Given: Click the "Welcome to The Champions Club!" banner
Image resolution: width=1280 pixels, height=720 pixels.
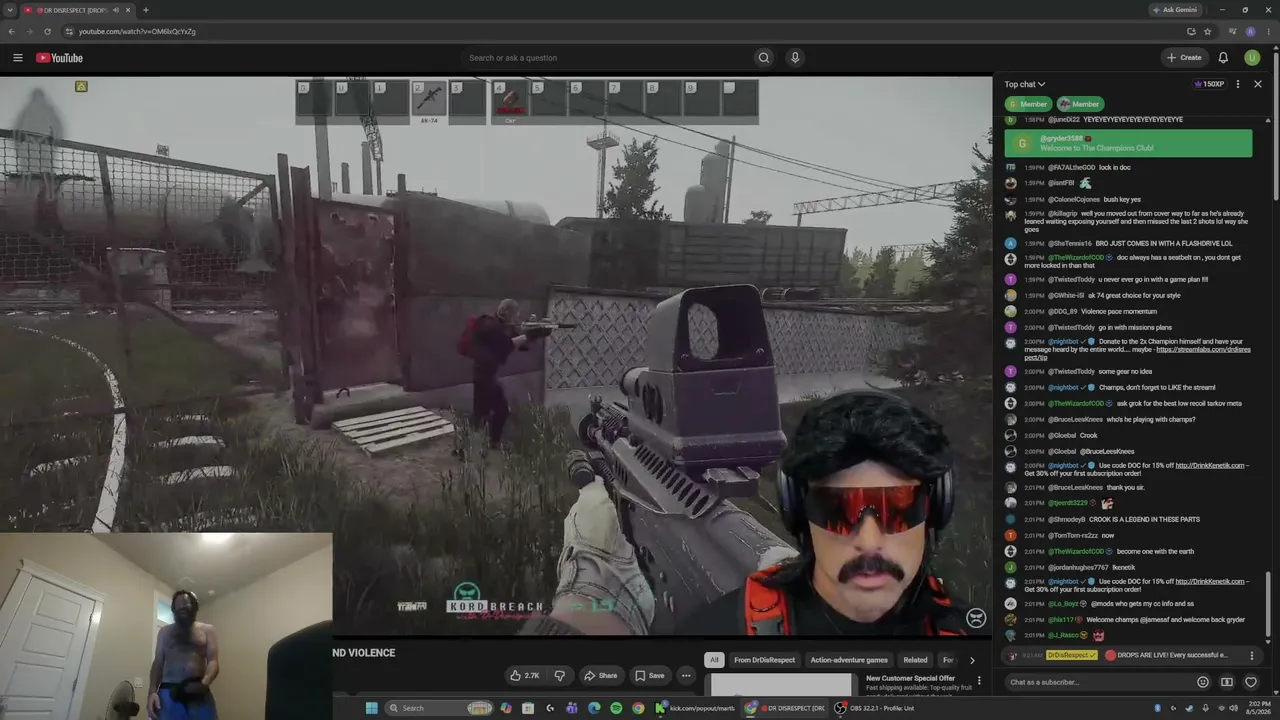Looking at the screenshot, I should [1128, 143].
